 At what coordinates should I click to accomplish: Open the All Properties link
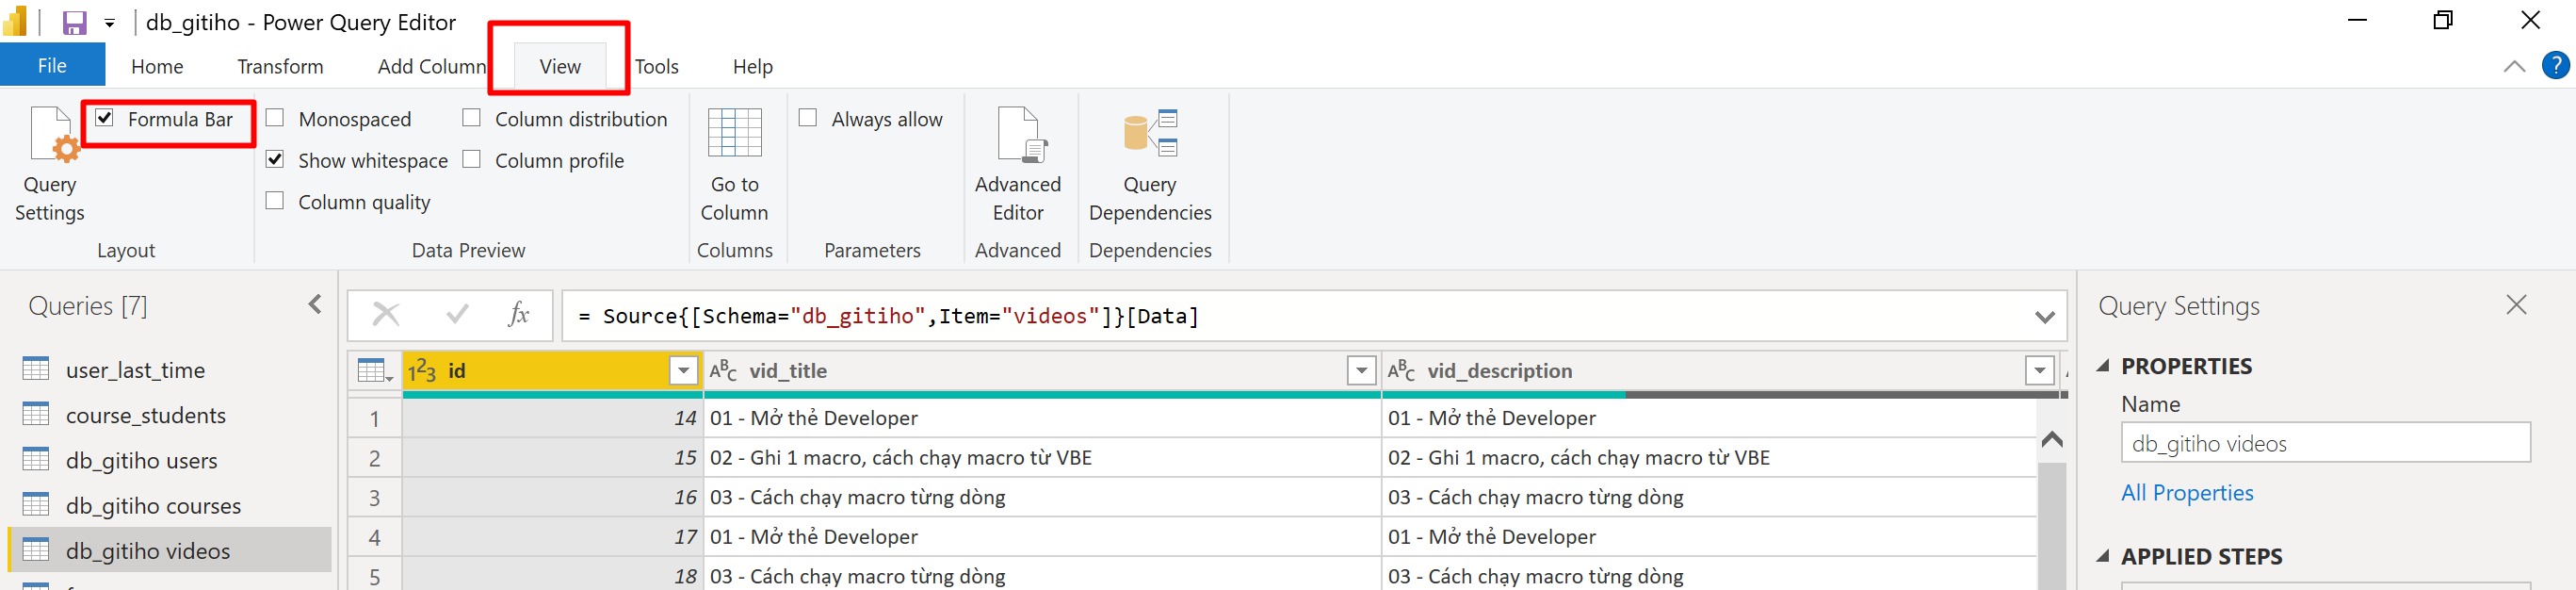coord(2187,493)
